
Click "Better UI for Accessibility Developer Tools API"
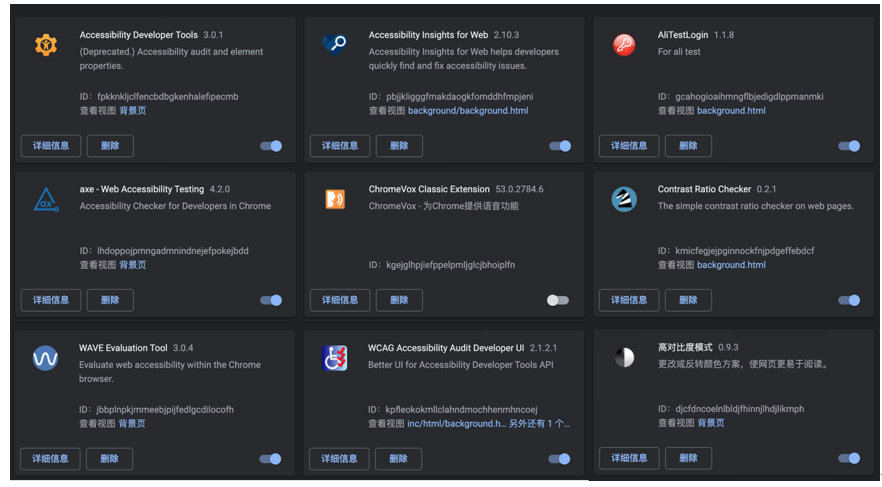[x=461, y=365]
